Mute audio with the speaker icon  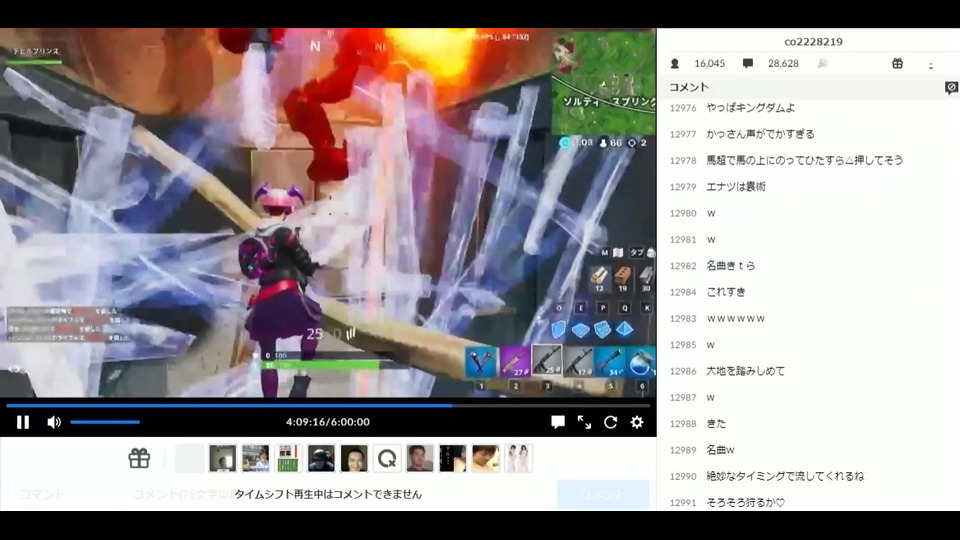tap(54, 422)
